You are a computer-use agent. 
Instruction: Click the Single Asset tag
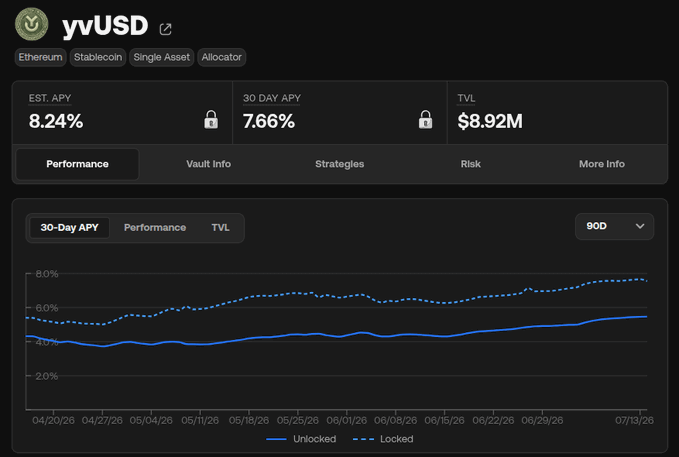(x=162, y=57)
